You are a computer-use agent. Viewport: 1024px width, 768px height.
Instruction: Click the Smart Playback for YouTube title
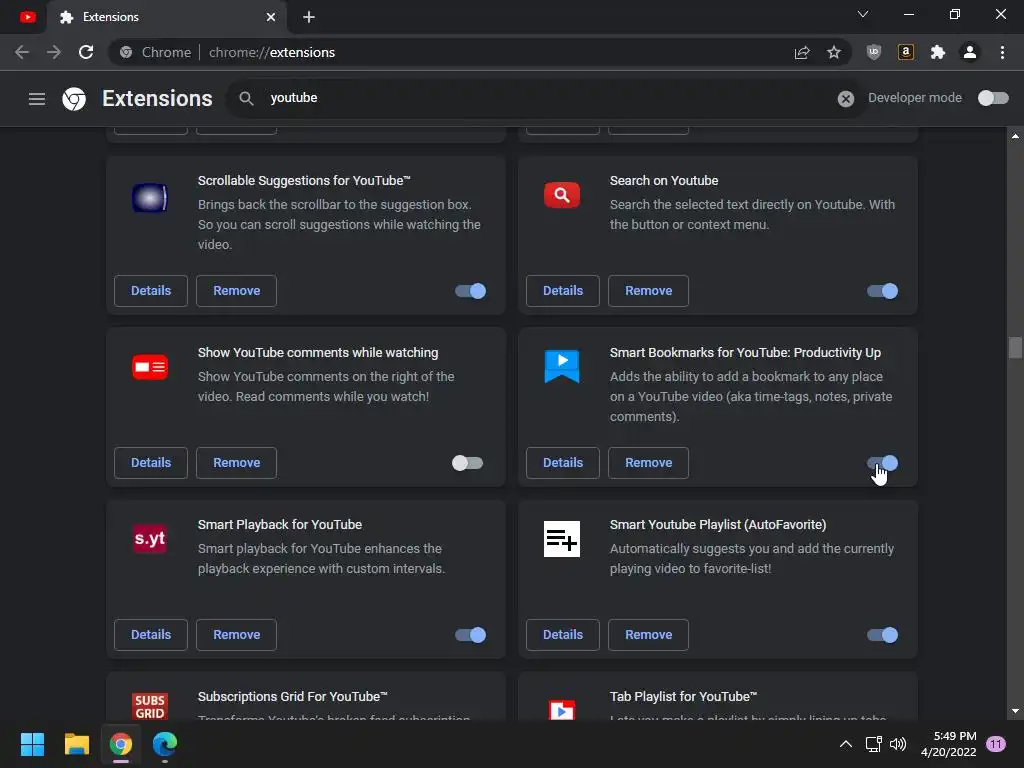click(280, 524)
